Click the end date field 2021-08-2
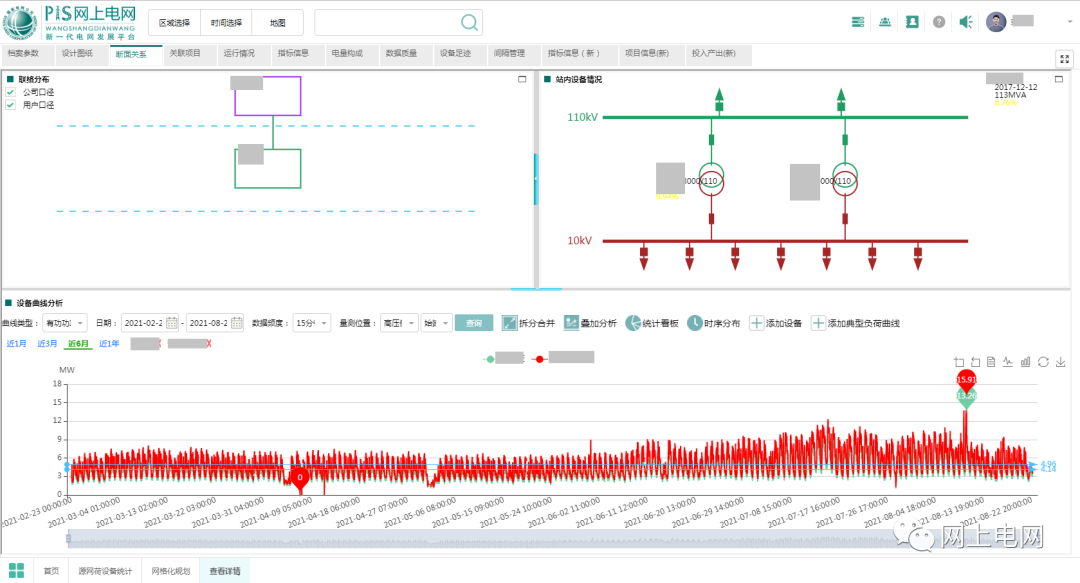 pyautogui.click(x=215, y=323)
